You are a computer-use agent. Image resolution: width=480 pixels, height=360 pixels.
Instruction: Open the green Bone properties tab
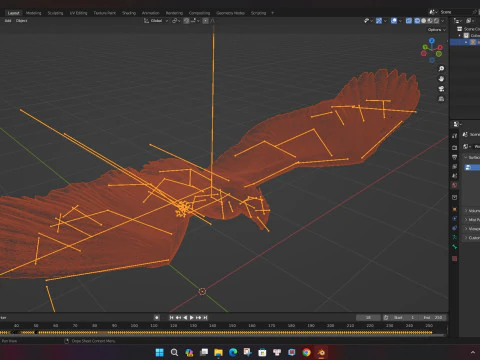click(x=454, y=247)
